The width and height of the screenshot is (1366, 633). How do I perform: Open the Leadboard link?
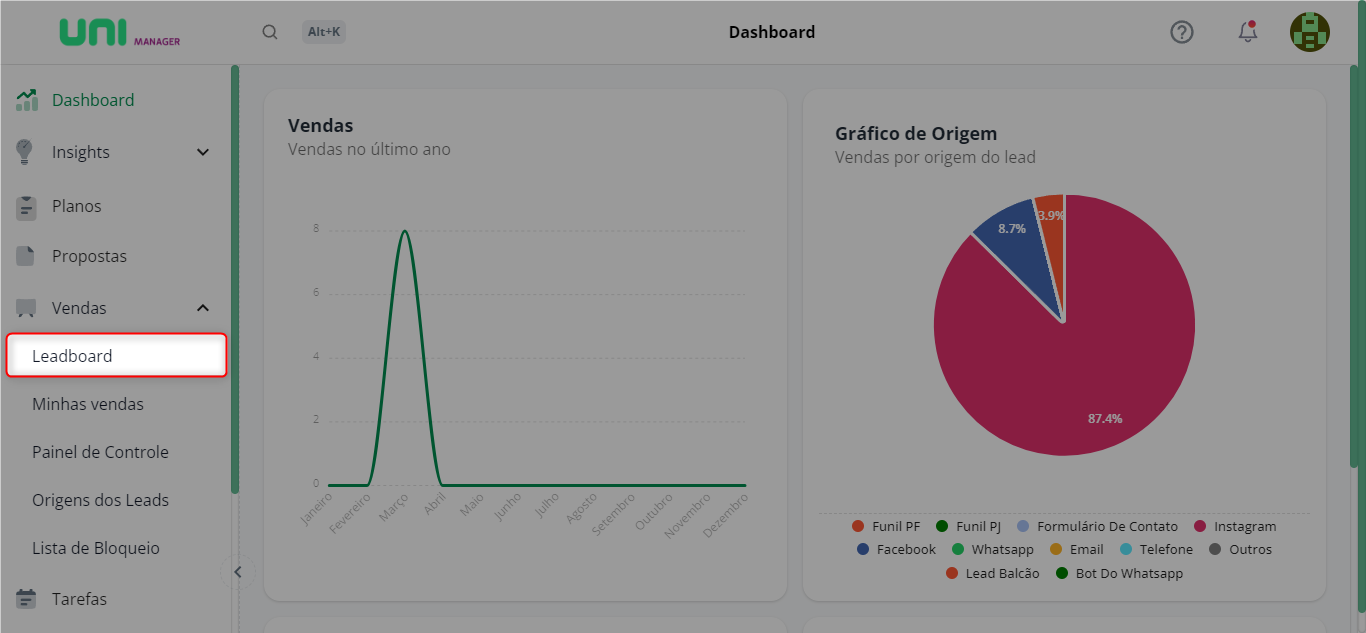(72, 356)
